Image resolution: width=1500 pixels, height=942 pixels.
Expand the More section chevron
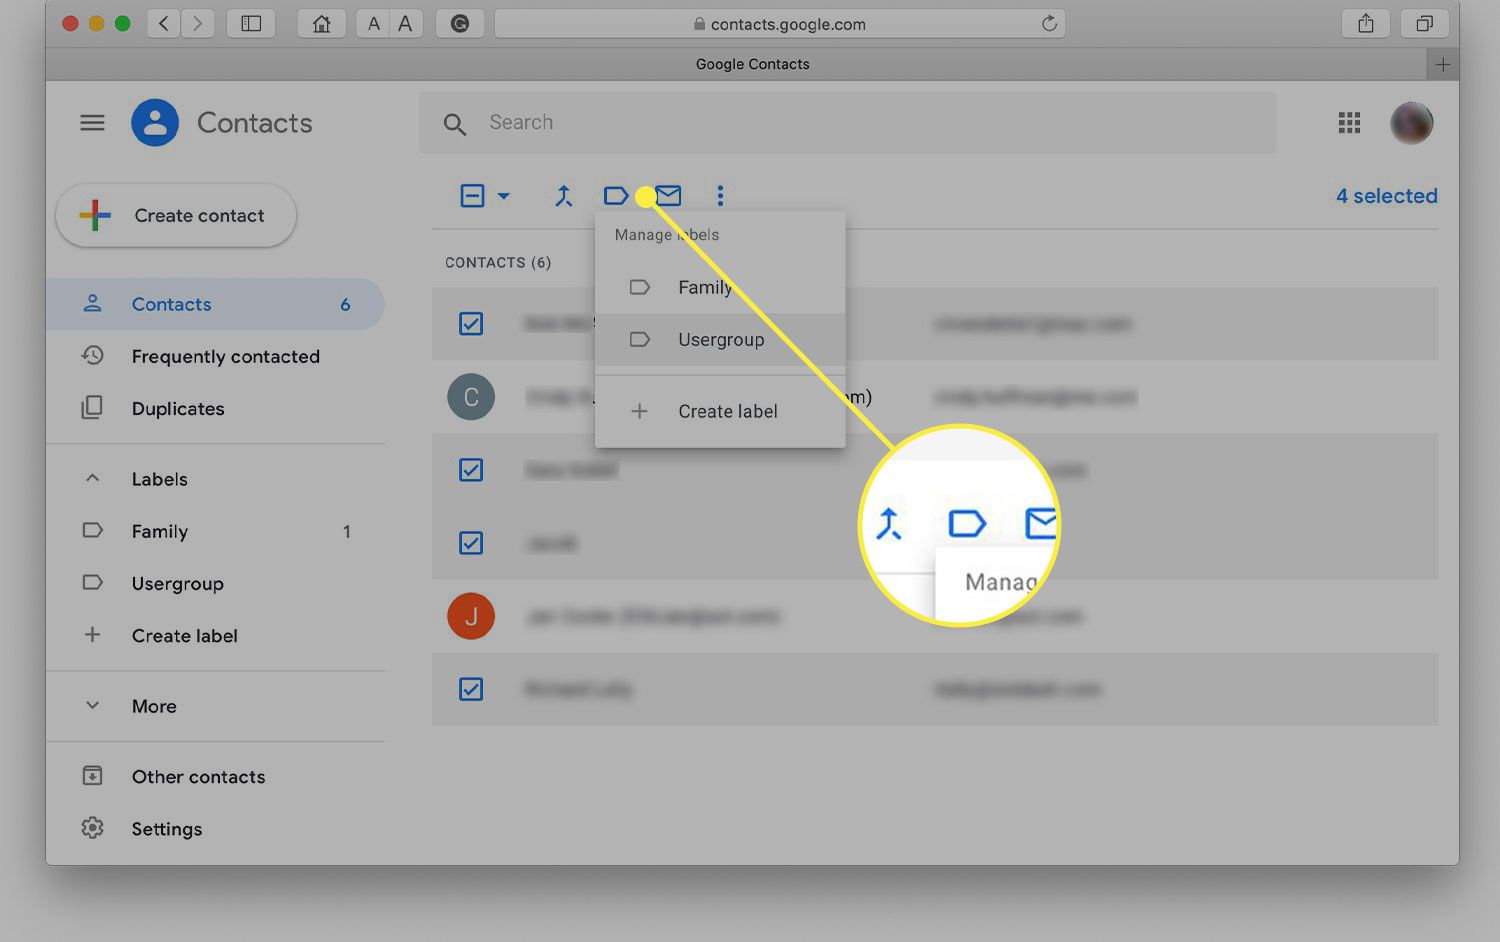pyautogui.click(x=92, y=705)
